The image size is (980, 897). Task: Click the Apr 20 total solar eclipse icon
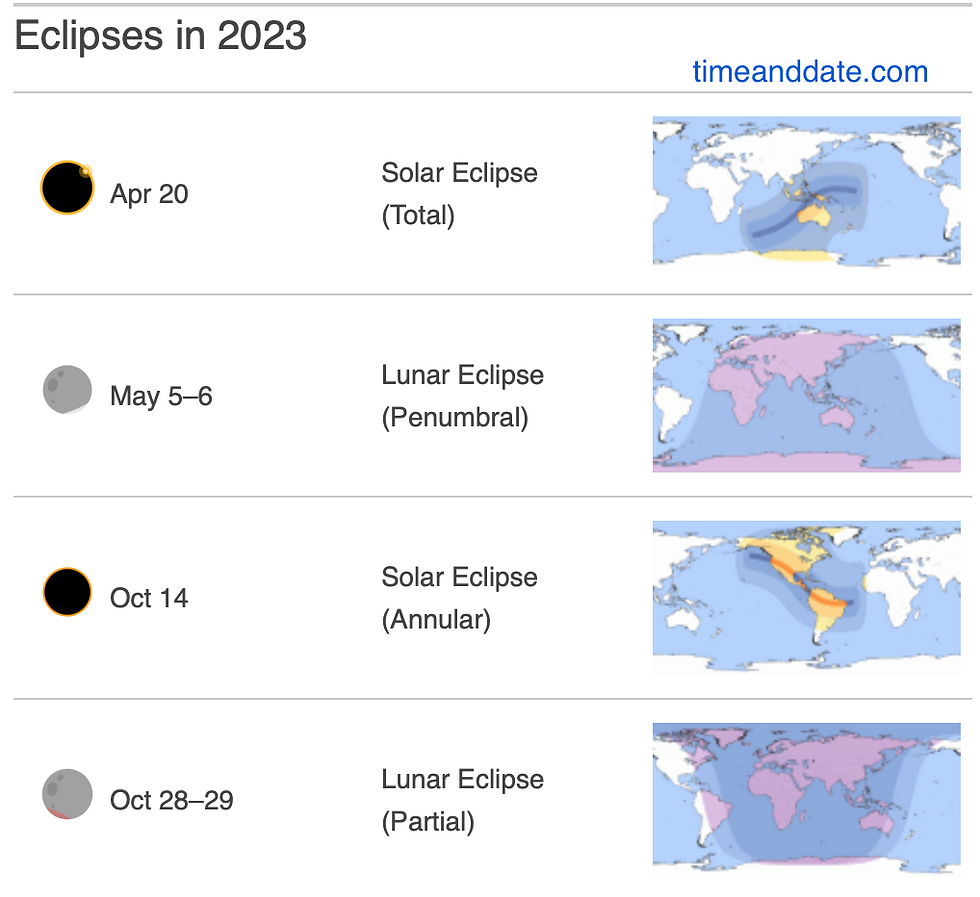point(67,188)
